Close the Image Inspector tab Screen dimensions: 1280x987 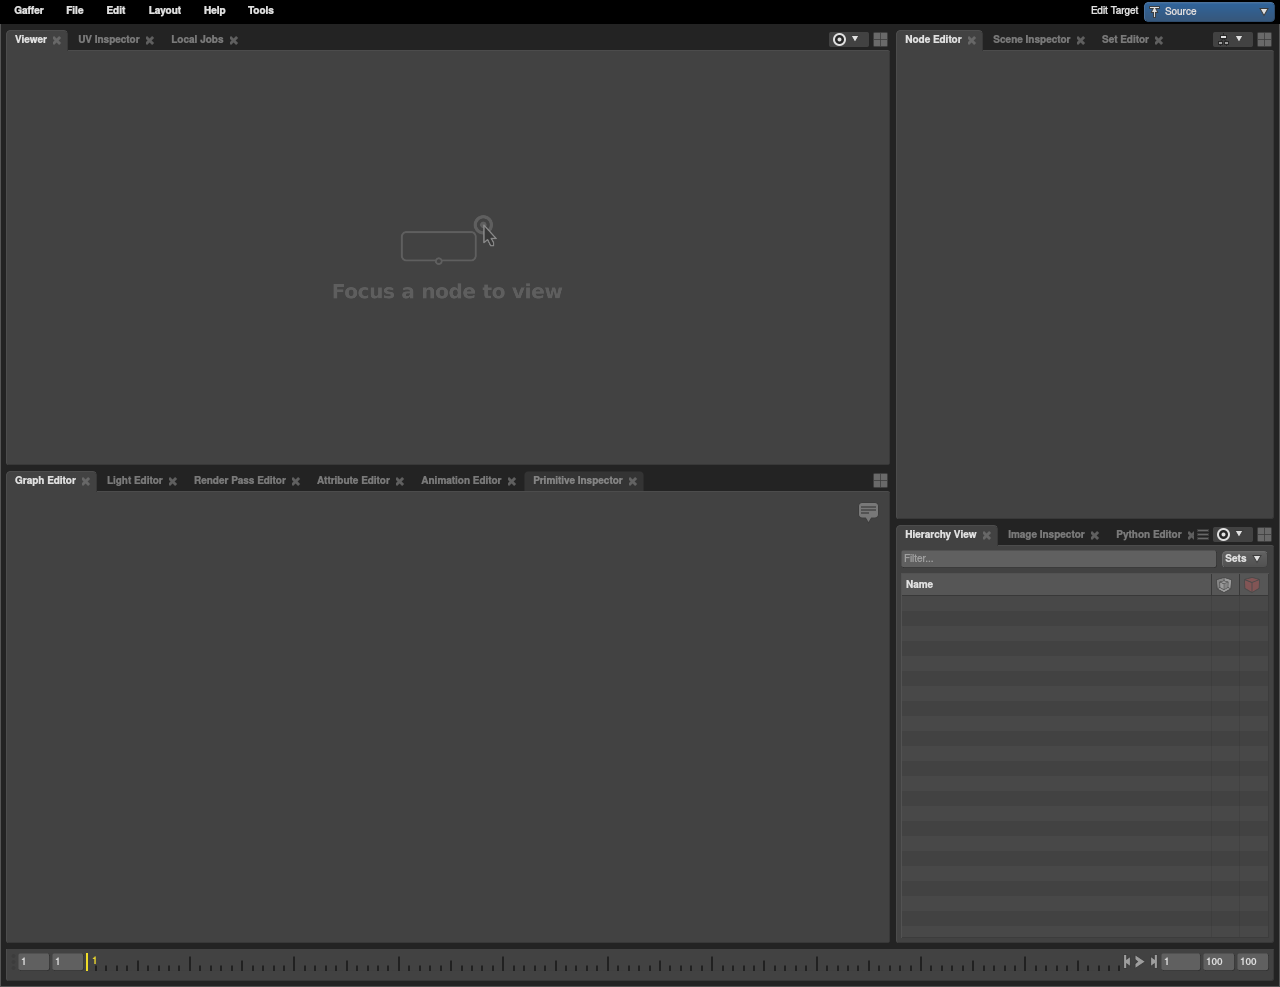(x=1095, y=535)
